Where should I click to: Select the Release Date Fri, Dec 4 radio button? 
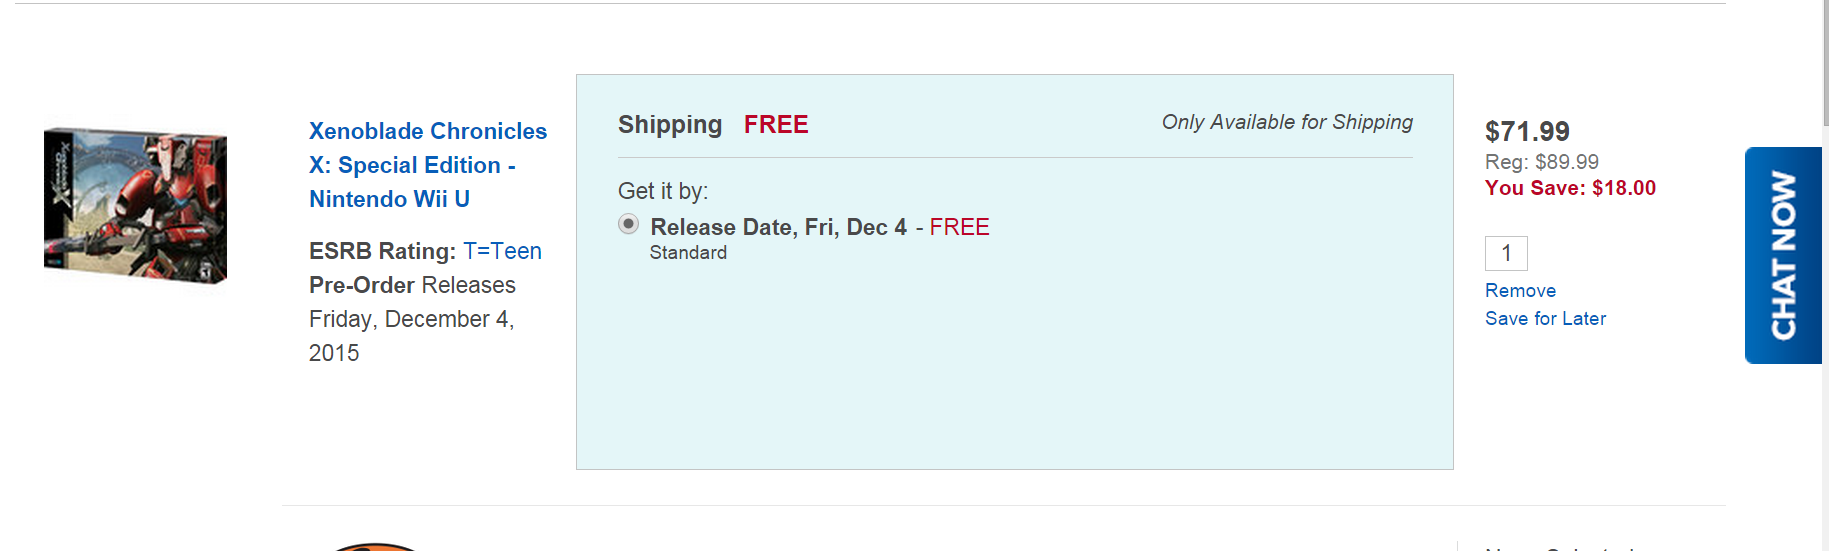click(x=628, y=224)
